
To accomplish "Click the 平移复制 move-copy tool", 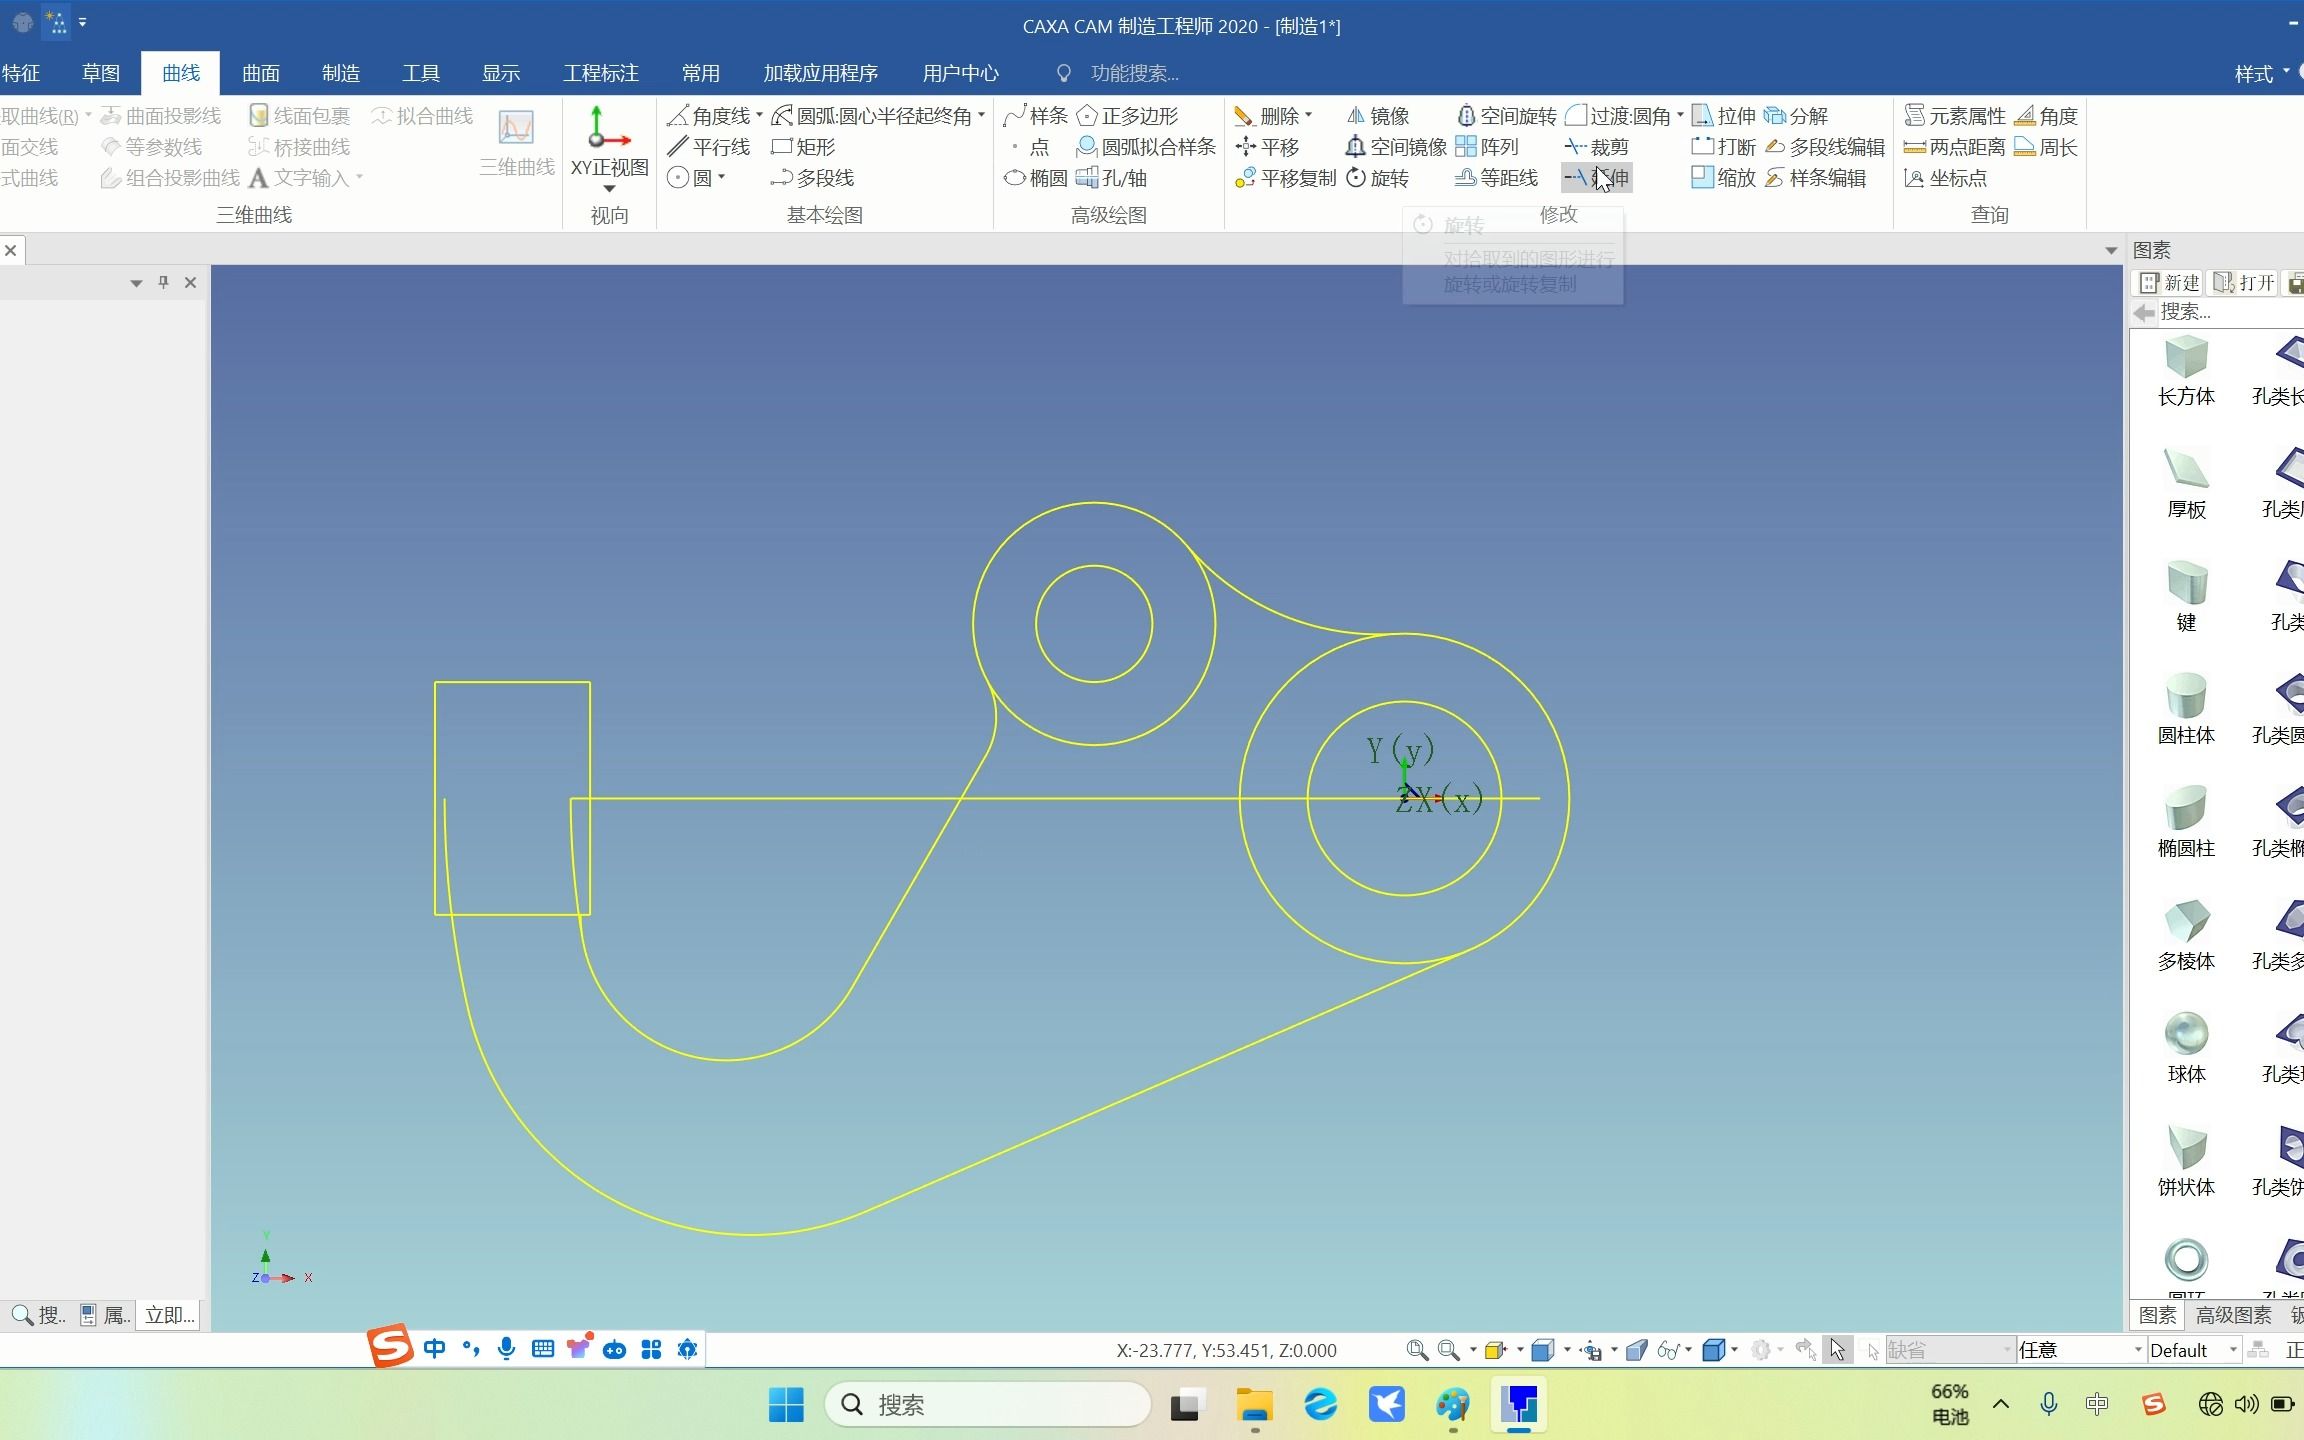I will click(x=1286, y=178).
